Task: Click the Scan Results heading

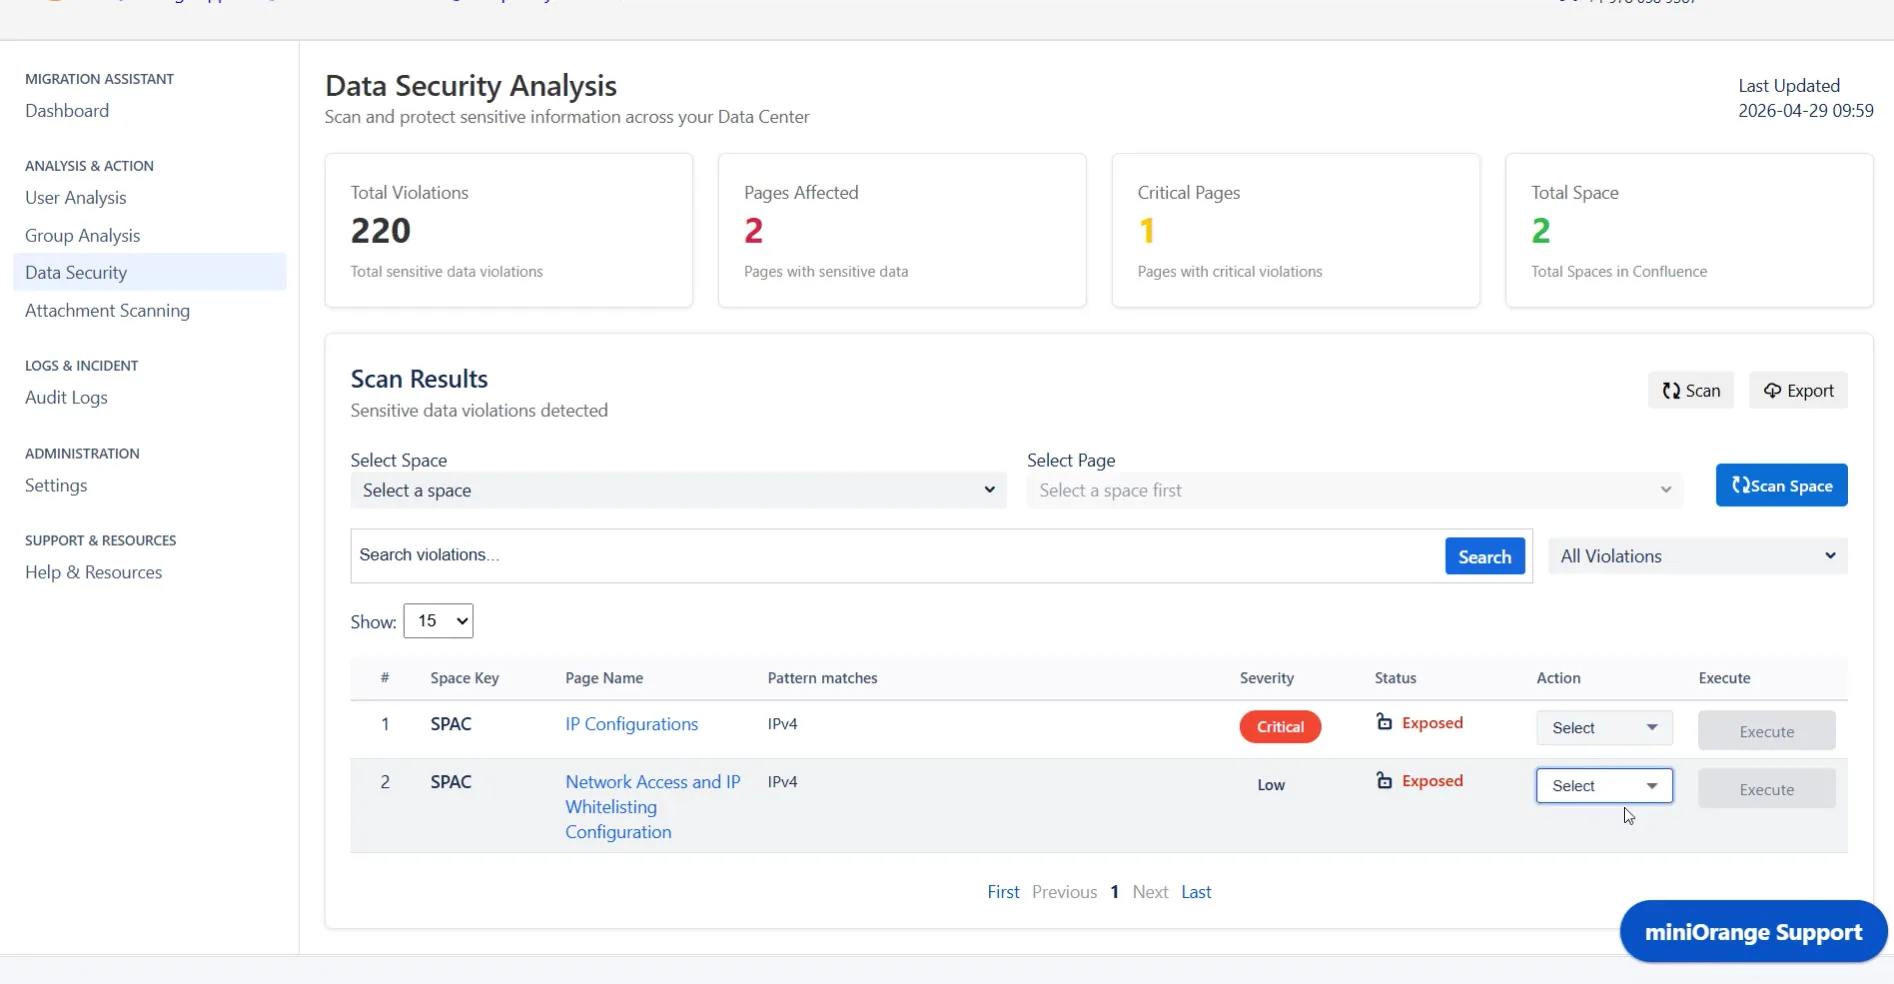Action: point(419,379)
